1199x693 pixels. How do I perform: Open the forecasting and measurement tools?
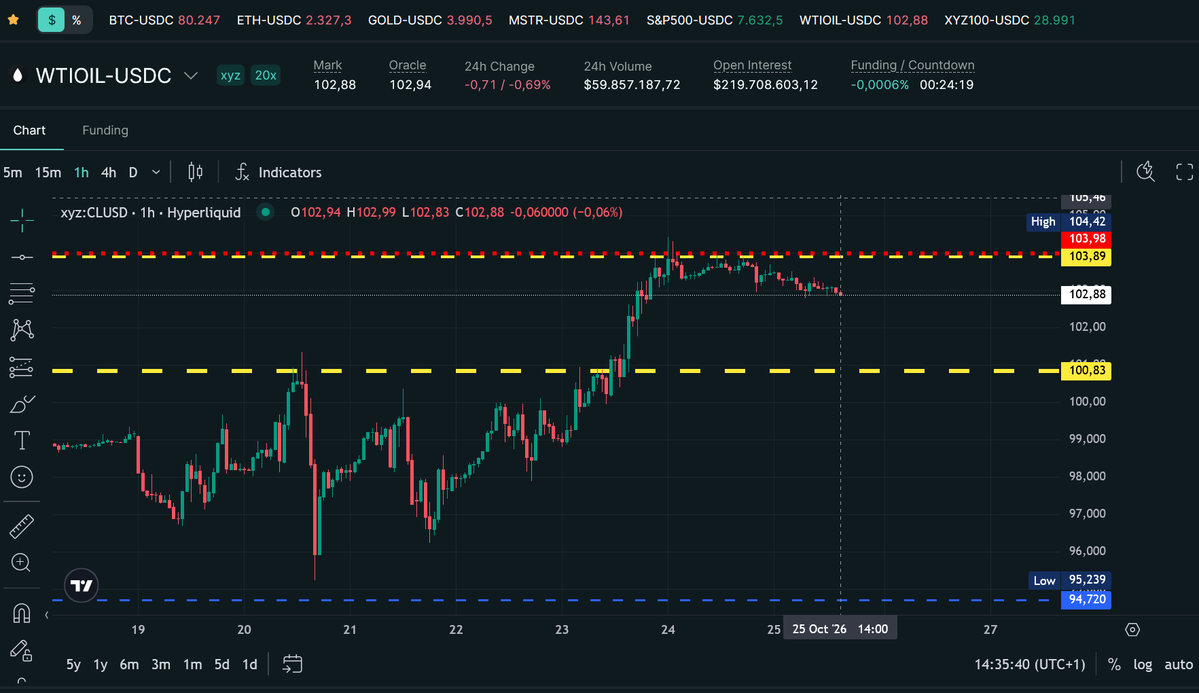pyautogui.click(x=21, y=367)
